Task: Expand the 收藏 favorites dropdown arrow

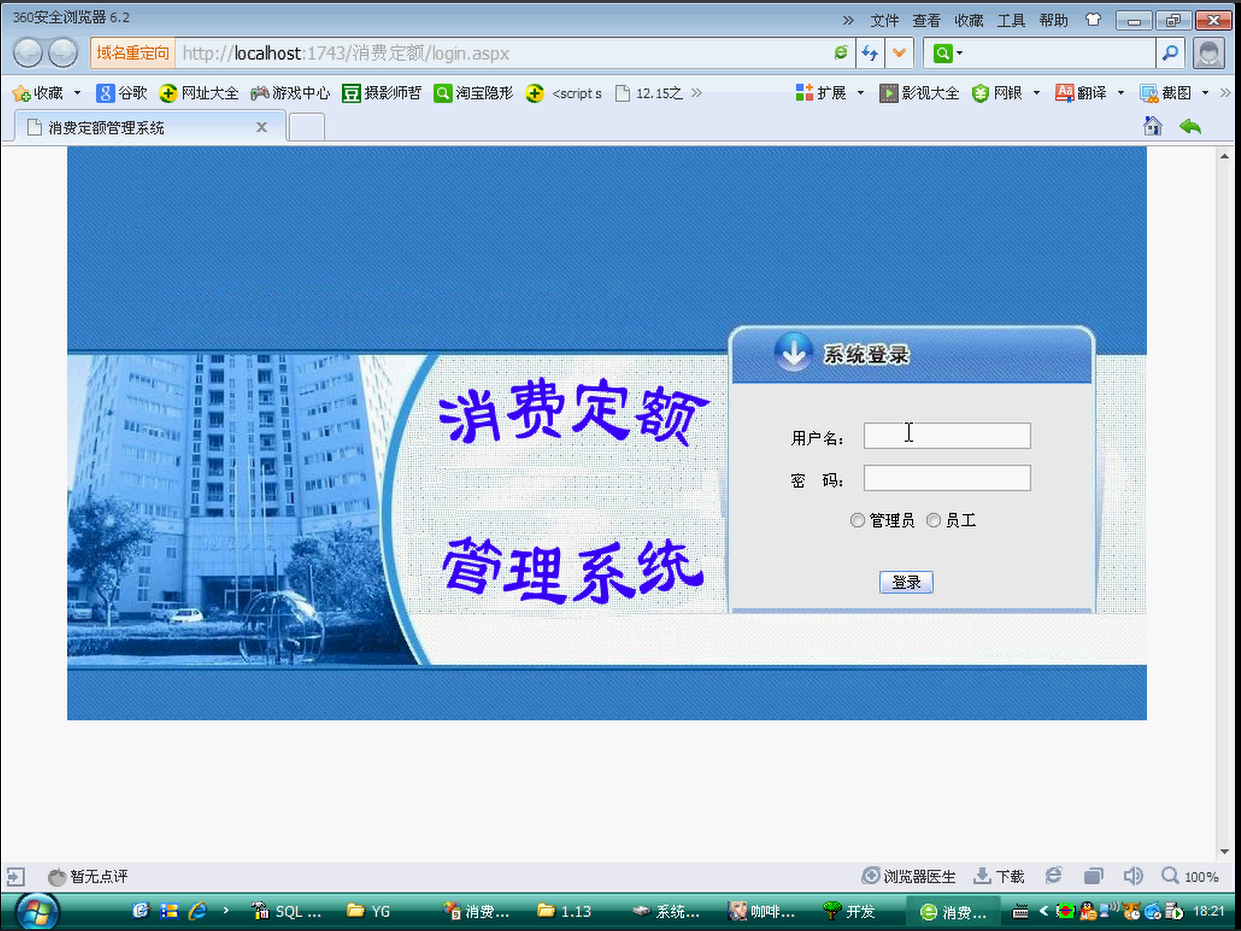Action: [77, 93]
